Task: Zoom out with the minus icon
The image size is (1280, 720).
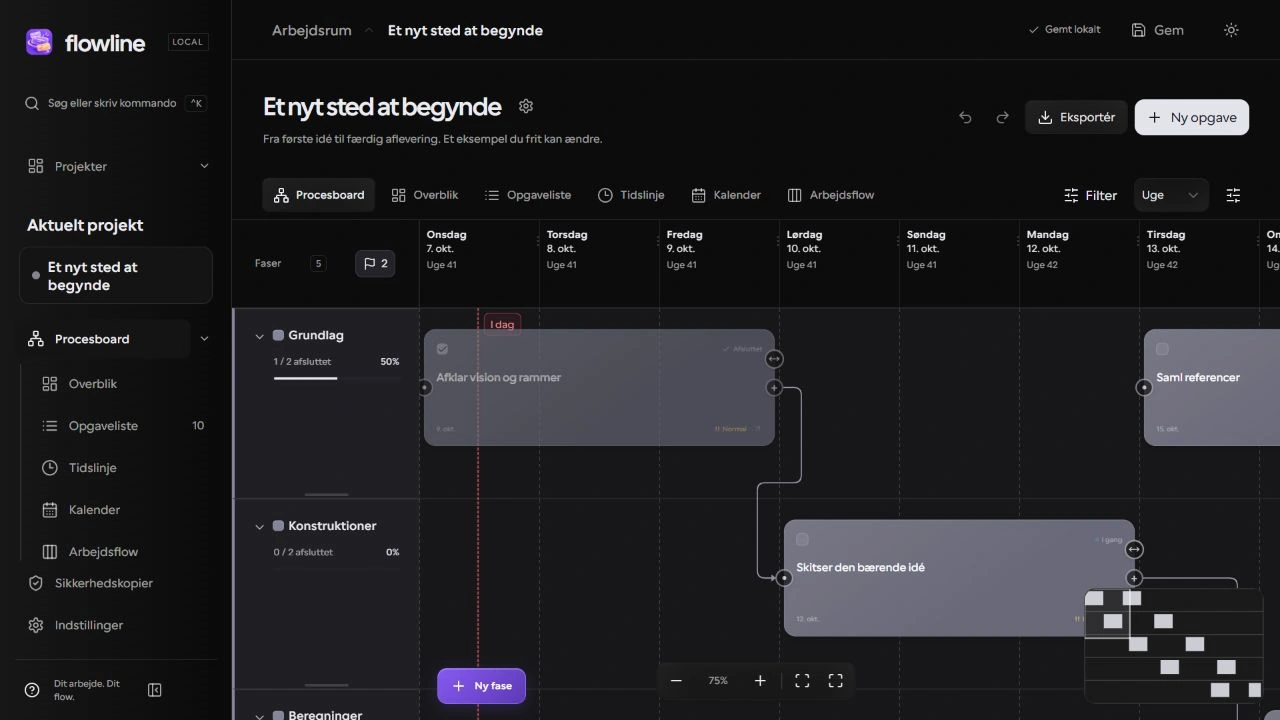Action: (x=676, y=681)
